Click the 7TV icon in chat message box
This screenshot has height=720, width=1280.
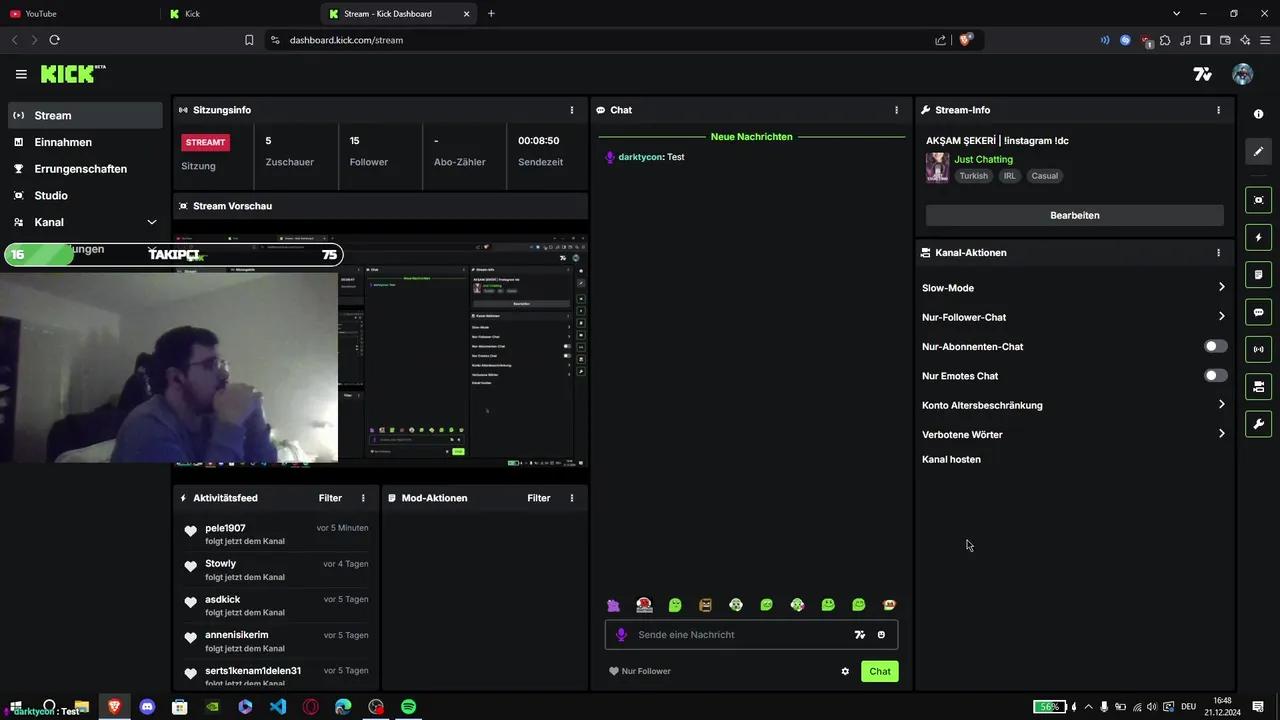pyautogui.click(x=859, y=635)
